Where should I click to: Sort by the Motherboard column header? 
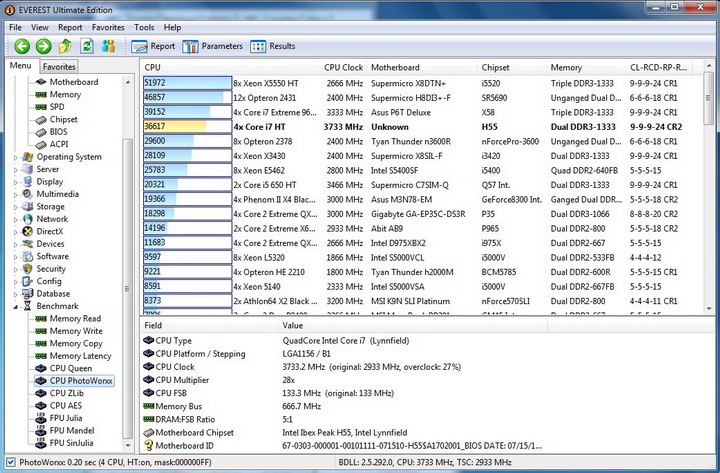pyautogui.click(x=422, y=68)
